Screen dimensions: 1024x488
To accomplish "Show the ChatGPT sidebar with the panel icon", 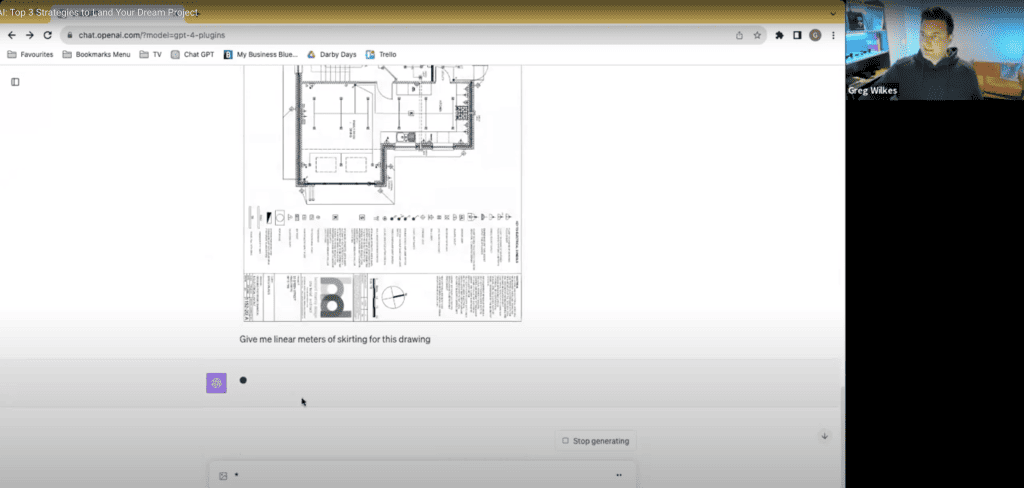I will tap(15, 82).
